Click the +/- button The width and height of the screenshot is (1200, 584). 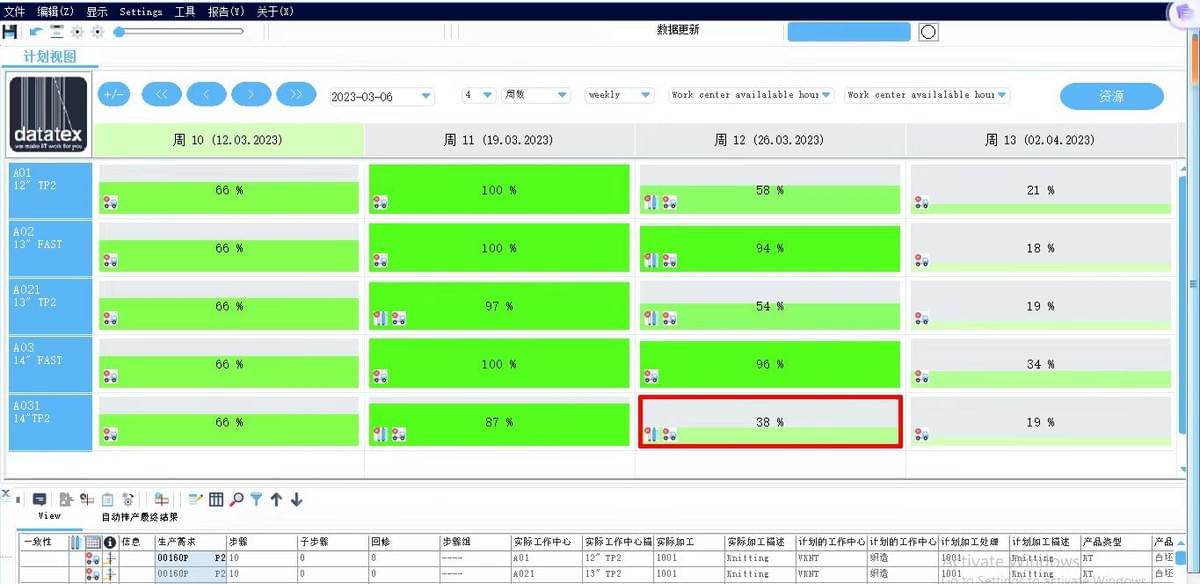point(114,95)
